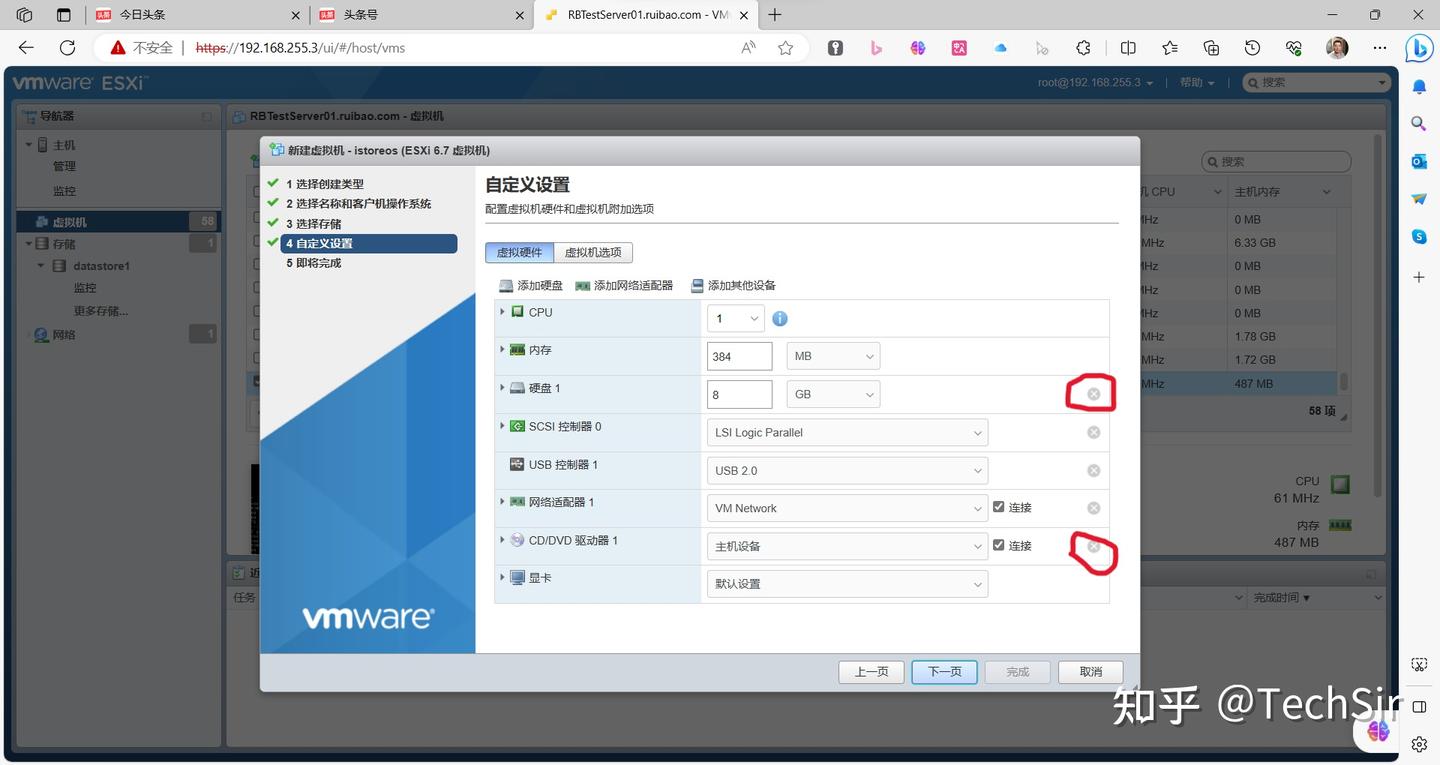Toggle 连接 checkbox for 网络适配器 1

point(998,508)
